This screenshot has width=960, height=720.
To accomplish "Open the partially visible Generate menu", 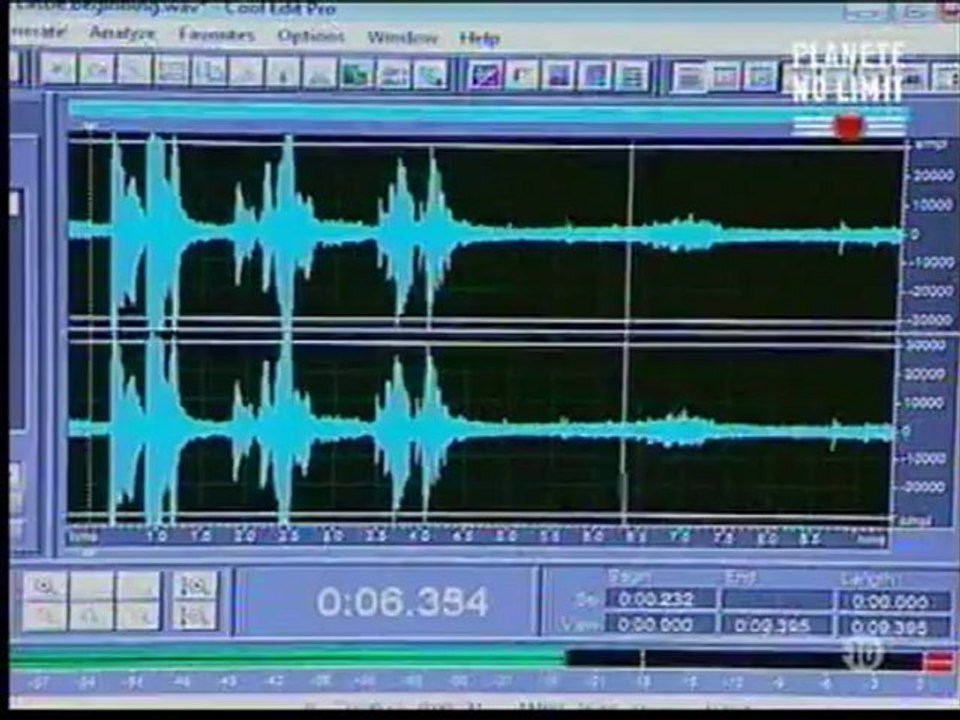I will tap(40, 32).
